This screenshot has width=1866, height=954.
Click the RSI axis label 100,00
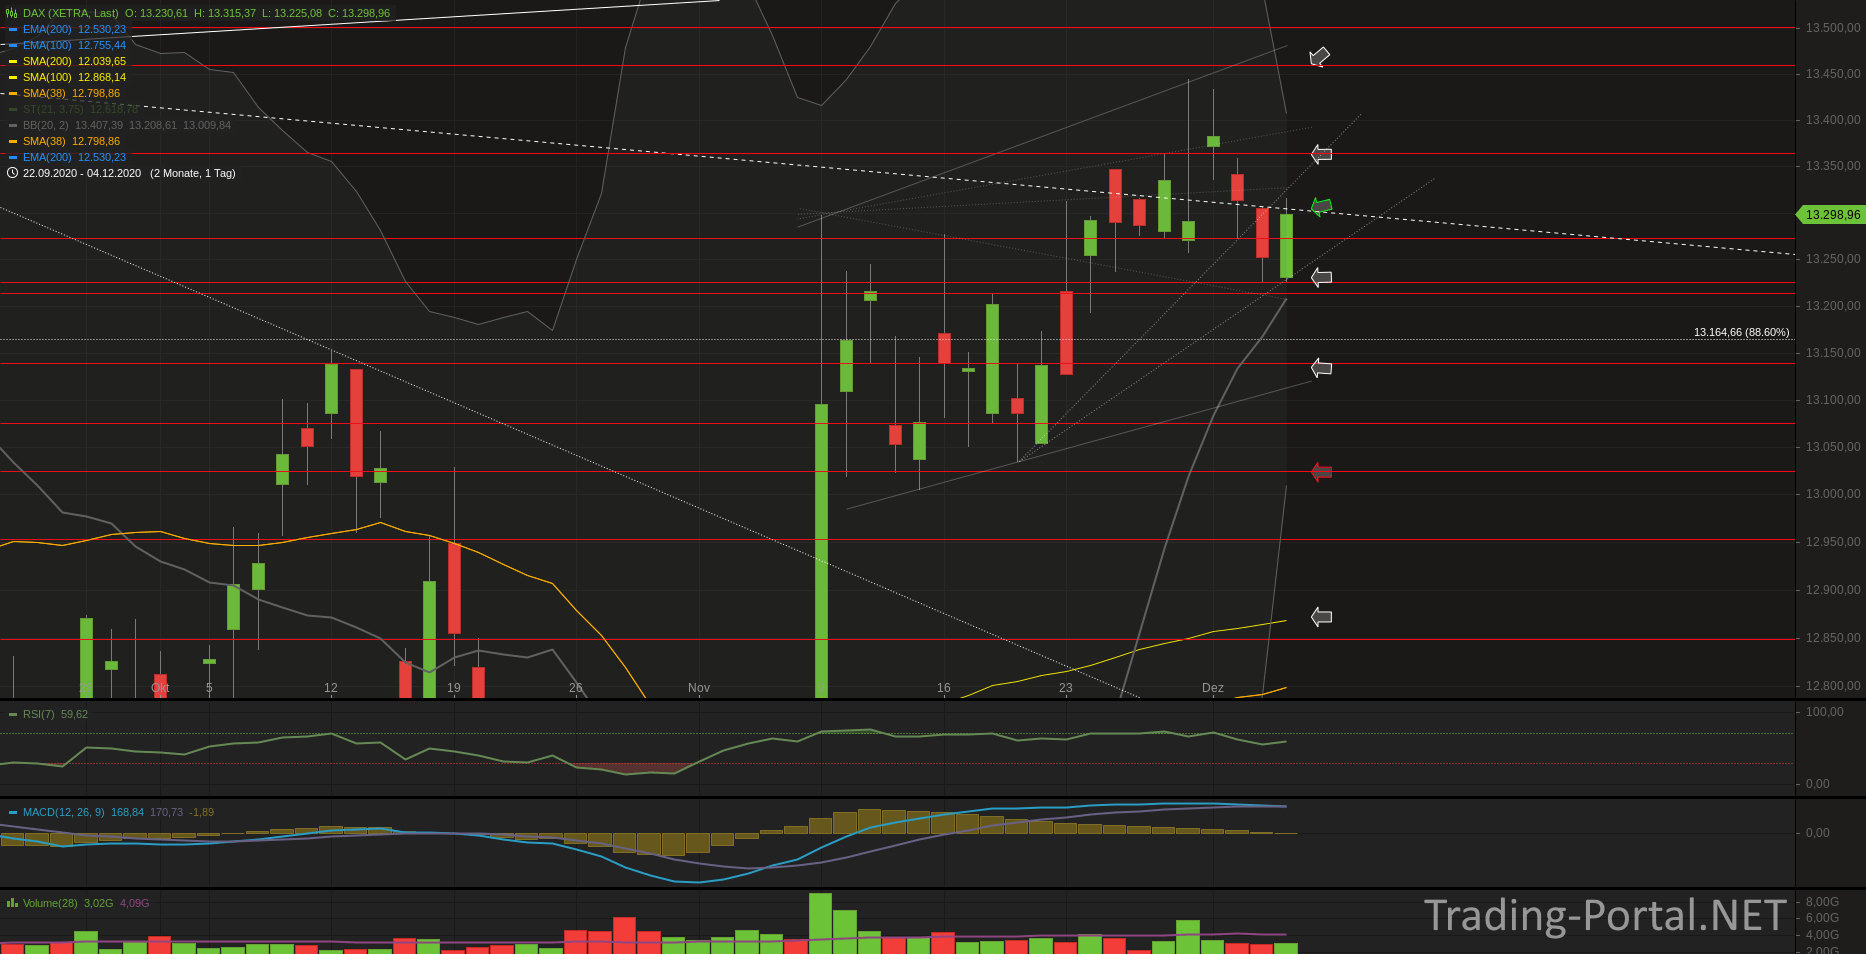coord(1824,712)
